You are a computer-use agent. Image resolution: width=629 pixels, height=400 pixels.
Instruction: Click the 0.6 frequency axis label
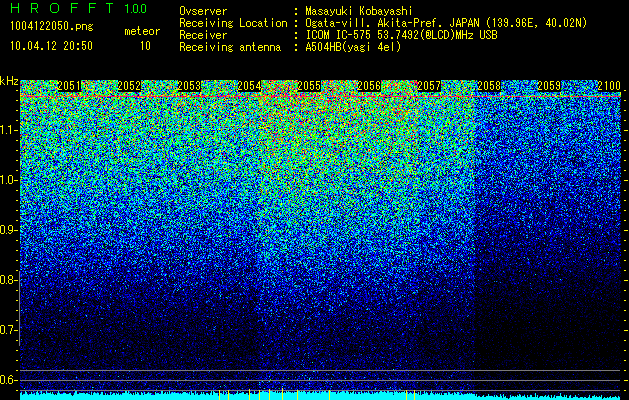tap(7, 380)
